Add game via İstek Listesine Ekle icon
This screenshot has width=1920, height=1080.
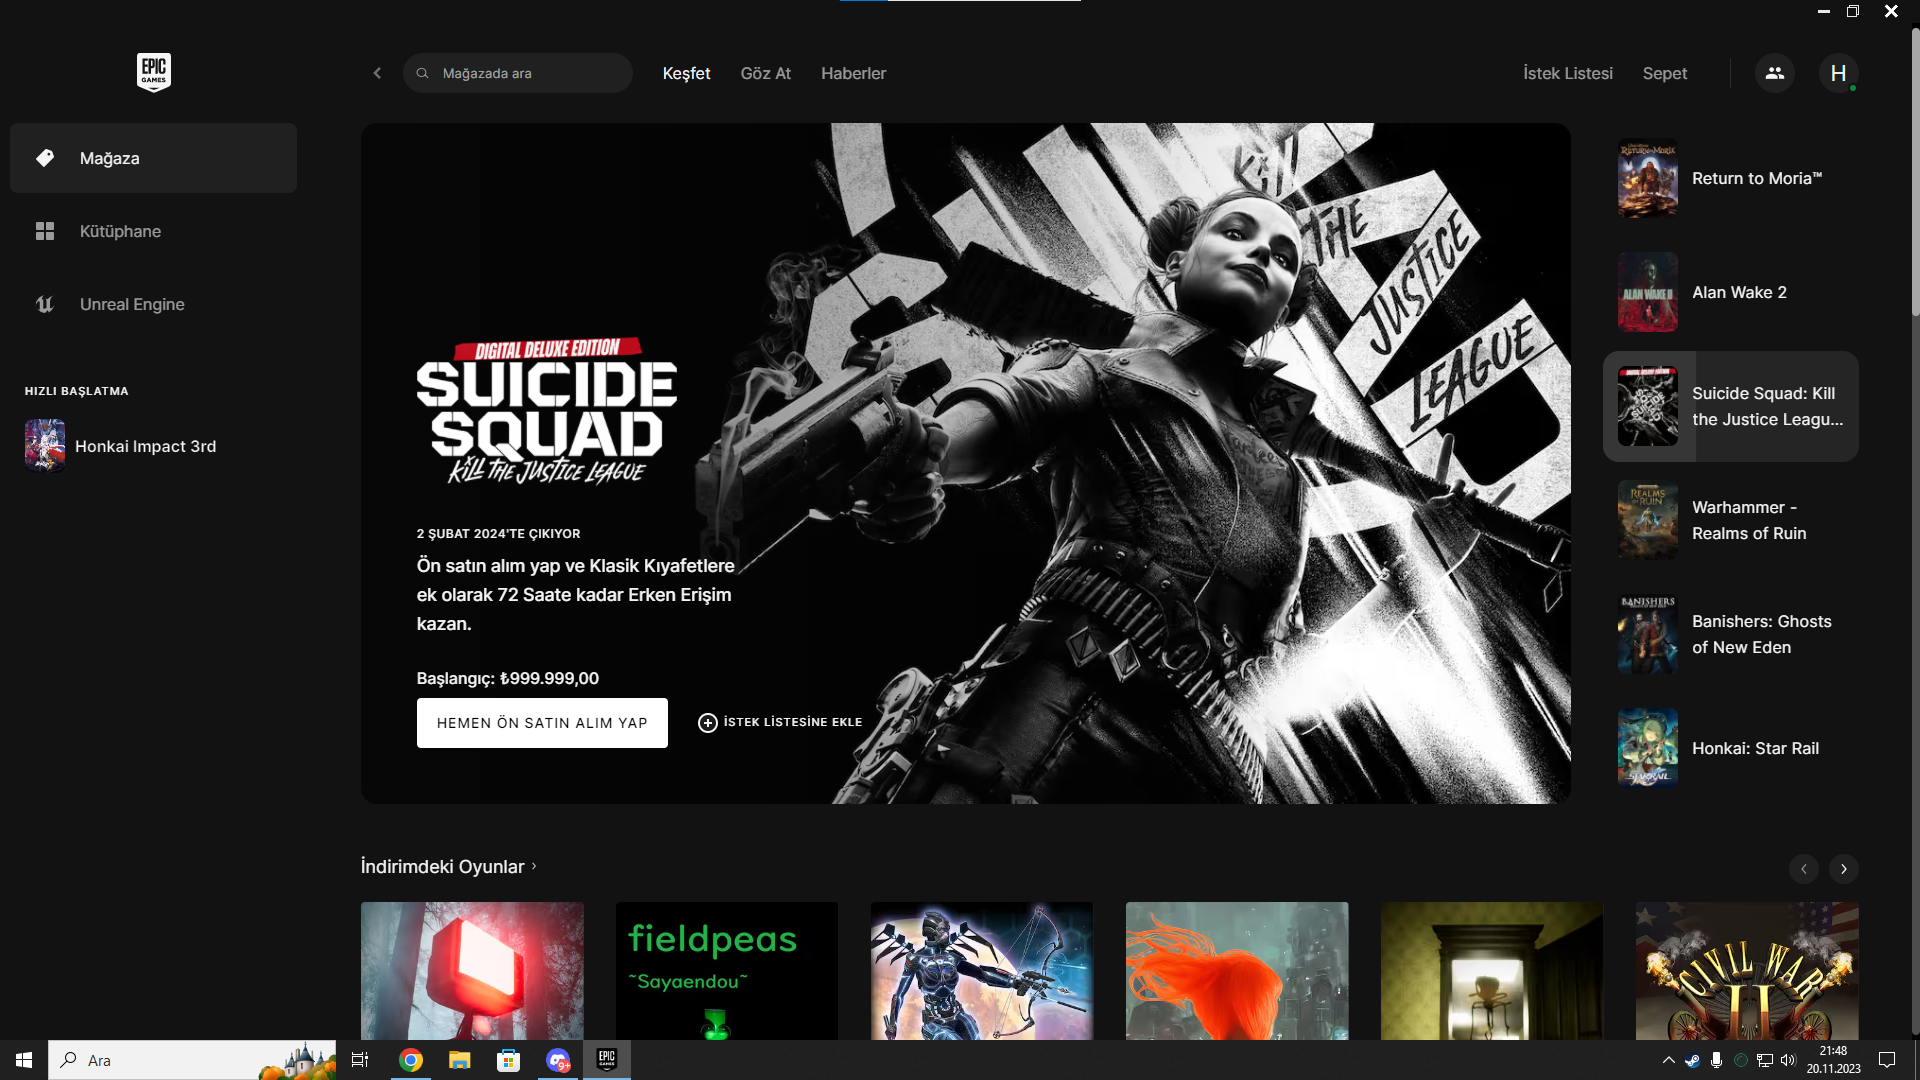coord(707,722)
